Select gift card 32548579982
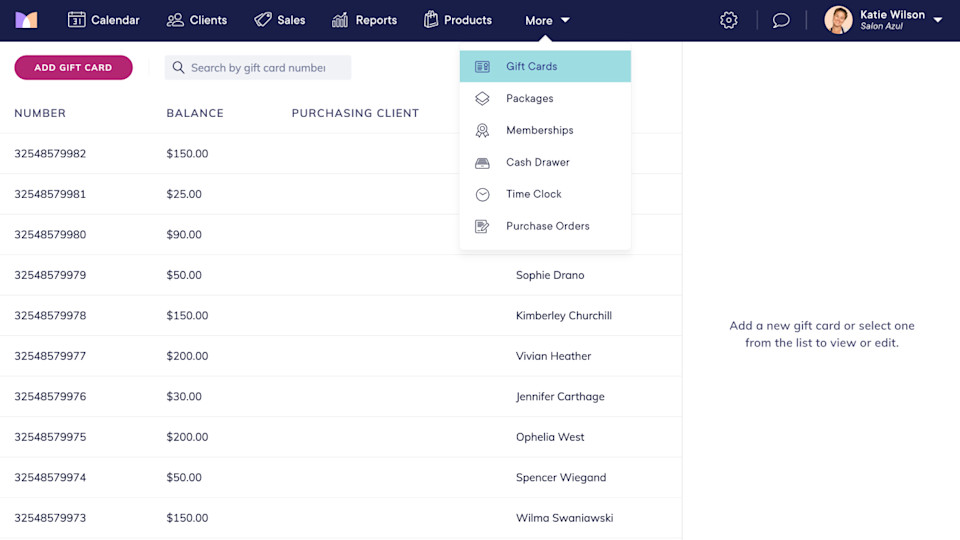Screen dimensions: 960x540 50,154
